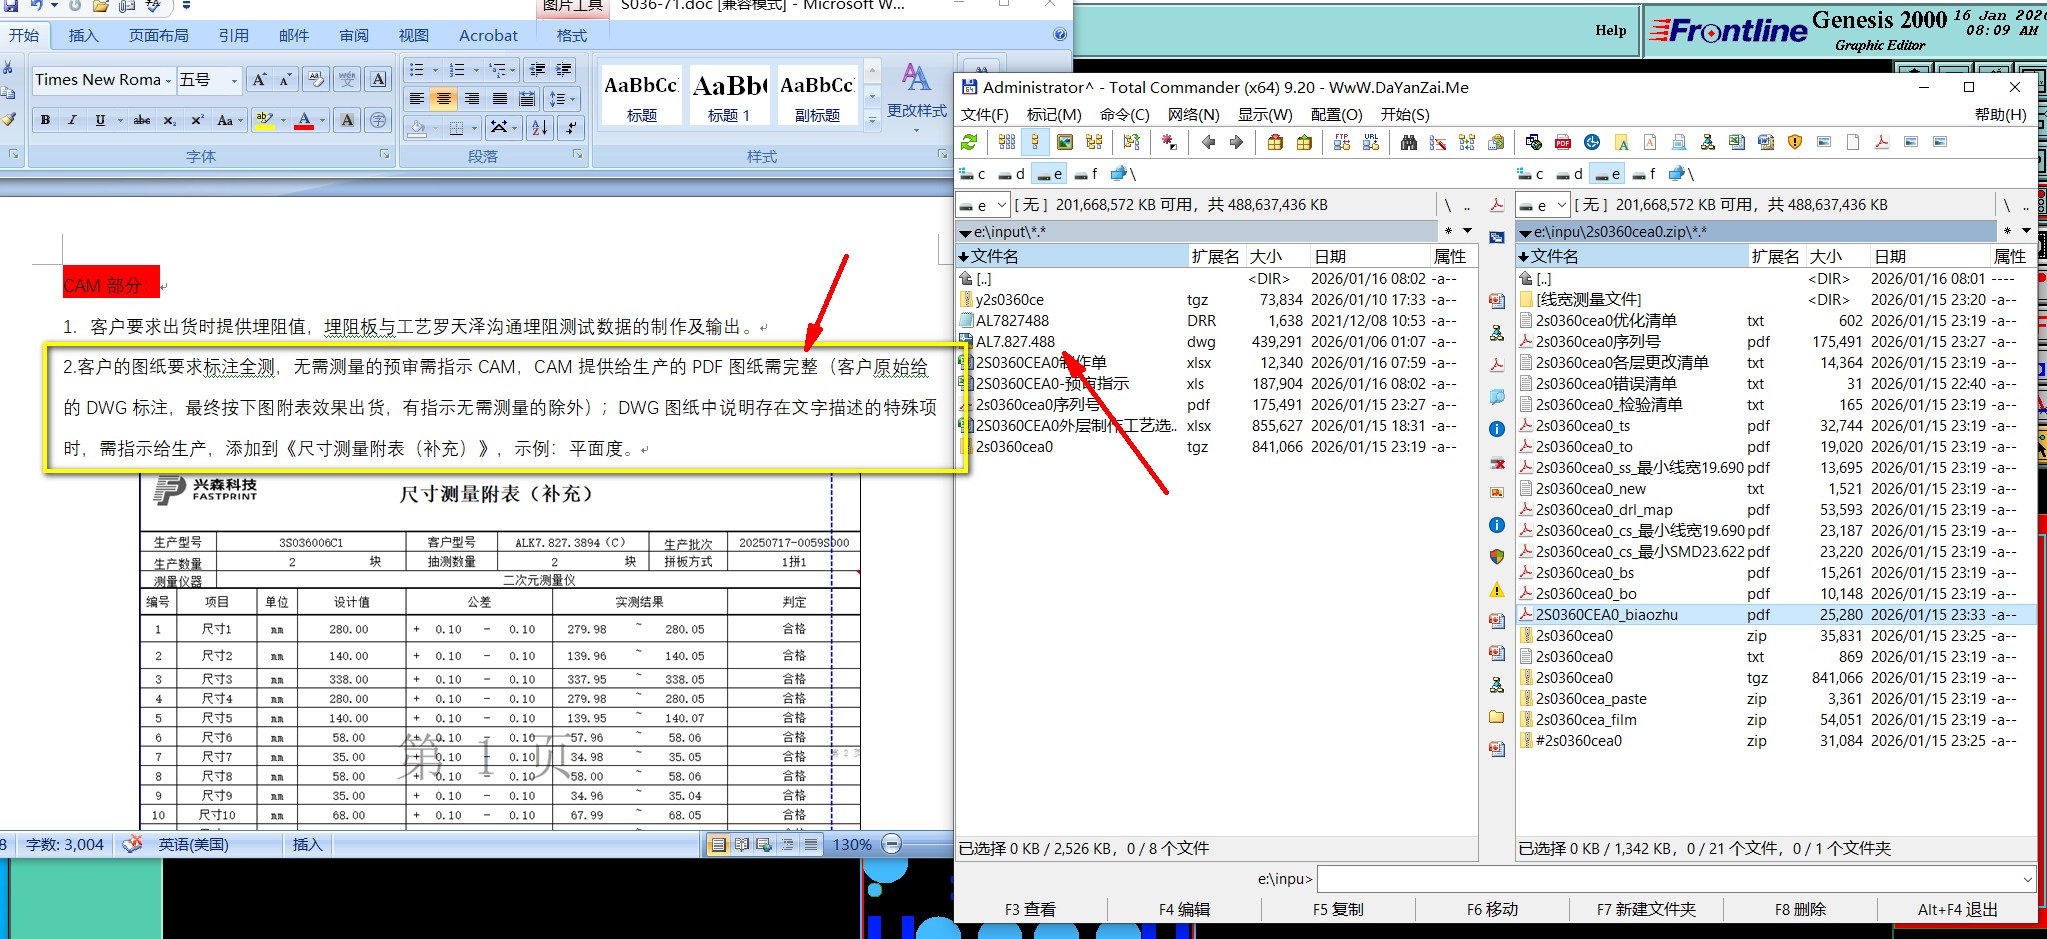Open the 五号 font size dropdown
Screen dimensions: 2047x939
234,80
